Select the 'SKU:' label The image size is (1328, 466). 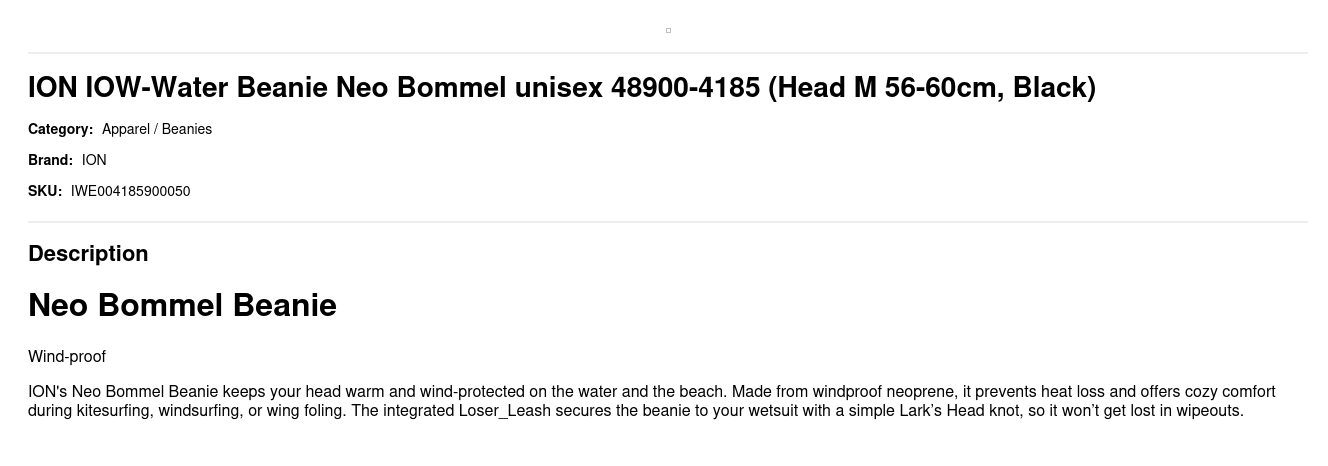click(x=45, y=191)
